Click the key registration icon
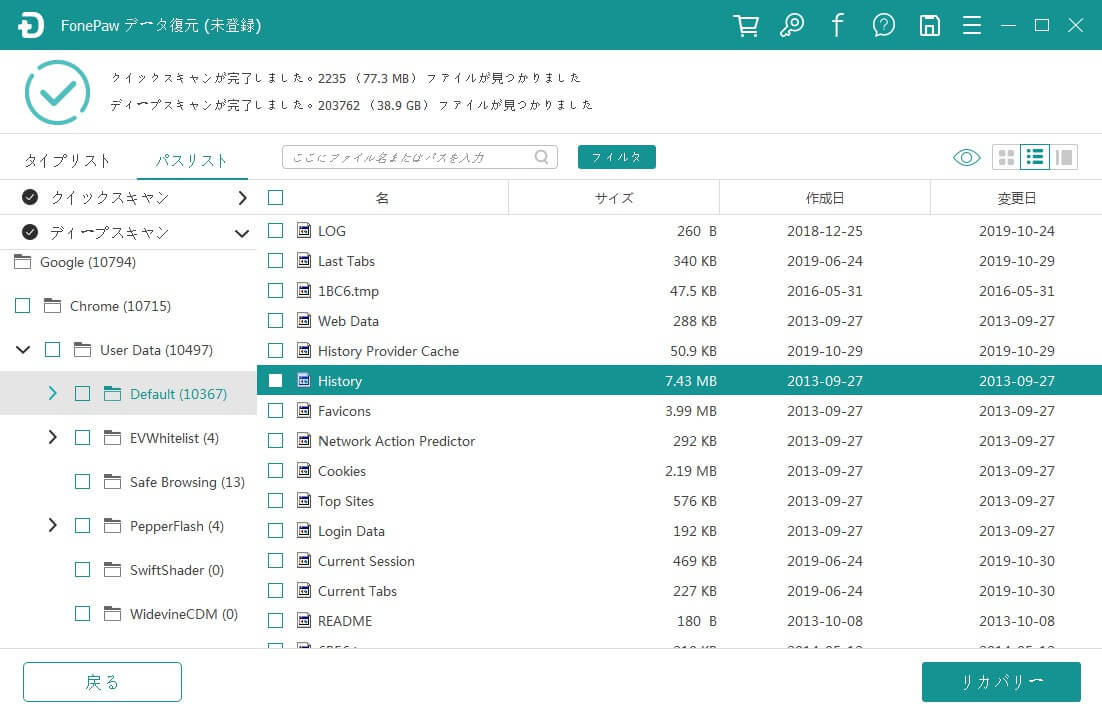 coord(791,25)
